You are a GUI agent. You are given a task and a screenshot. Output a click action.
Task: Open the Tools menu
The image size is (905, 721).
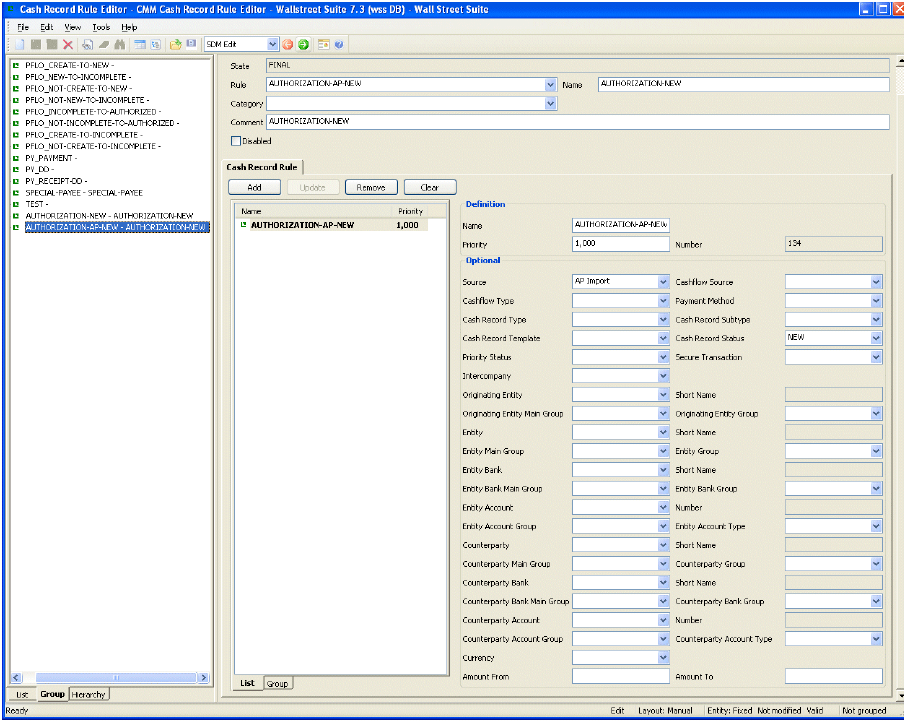pos(101,27)
